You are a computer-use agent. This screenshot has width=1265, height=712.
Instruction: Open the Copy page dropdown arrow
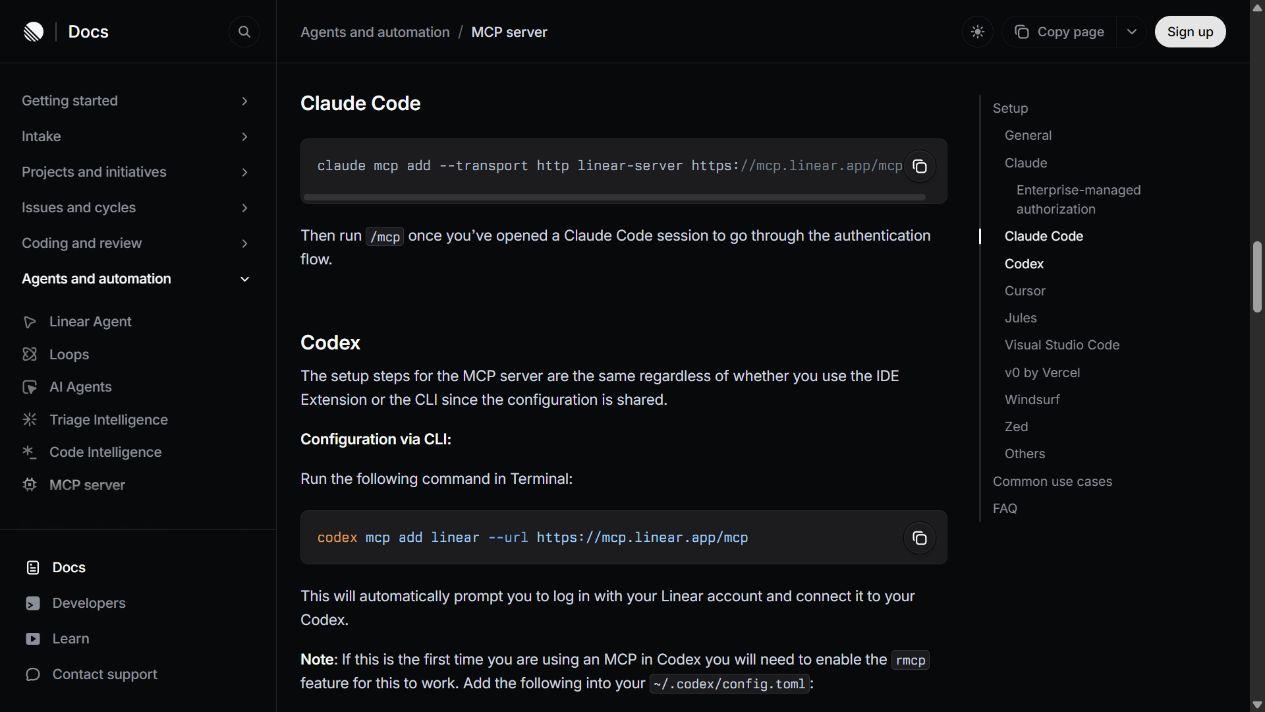click(x=1132, y=32)
